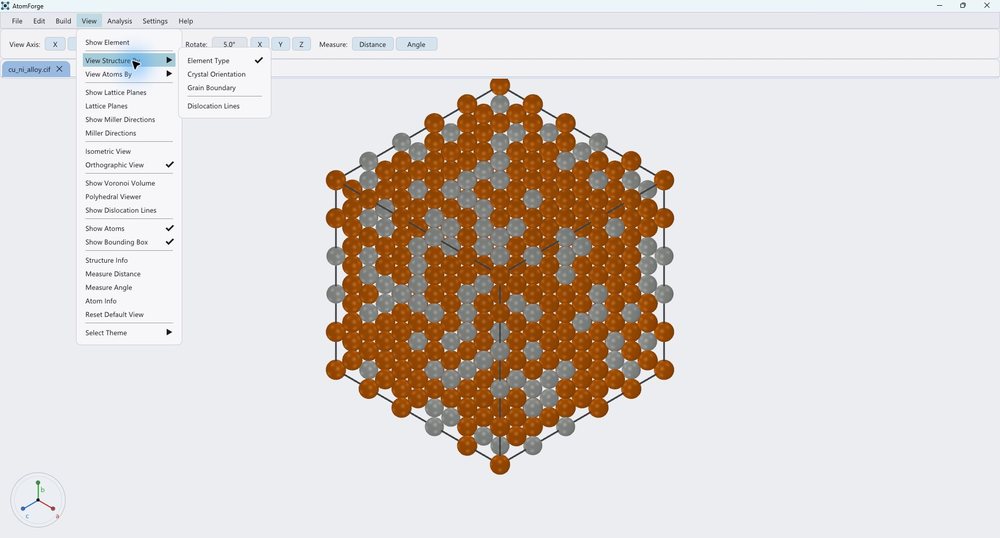Open the Polyhedral Viewer
The image size is (1000, 538).
click(x=128, y=197)
